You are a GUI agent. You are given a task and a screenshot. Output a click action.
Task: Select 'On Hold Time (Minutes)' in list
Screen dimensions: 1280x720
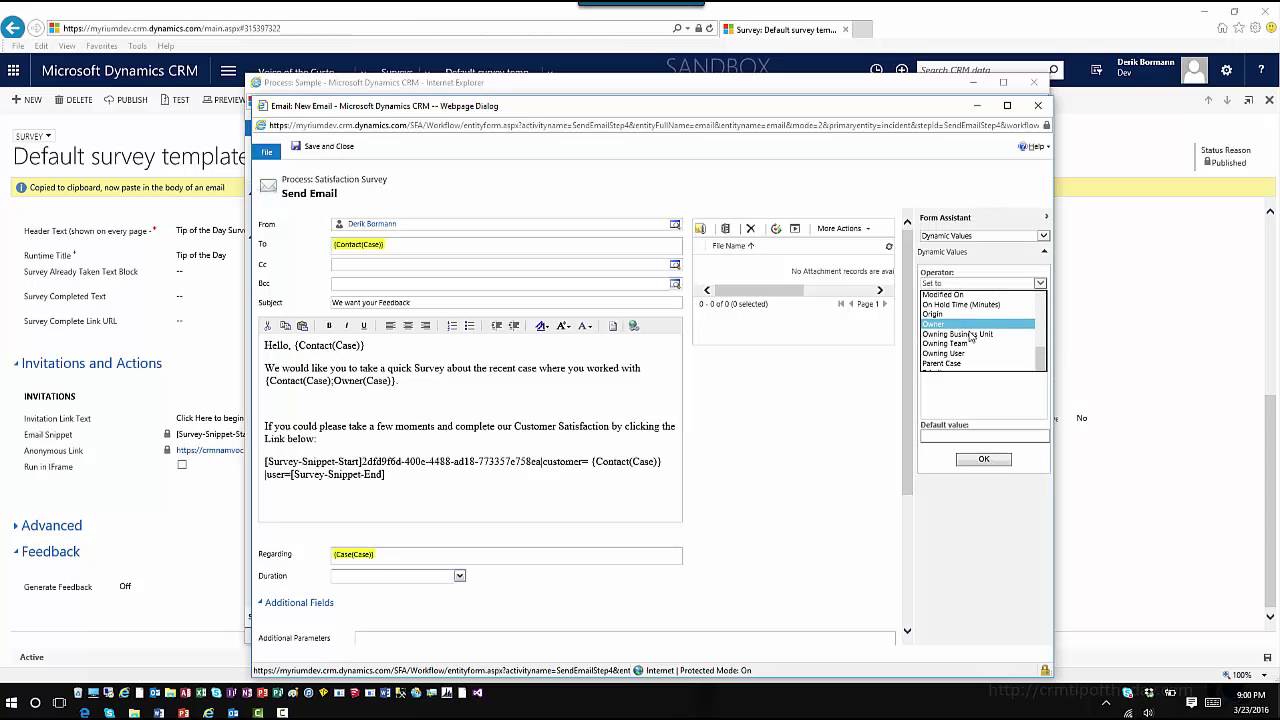tap(961, 304)
